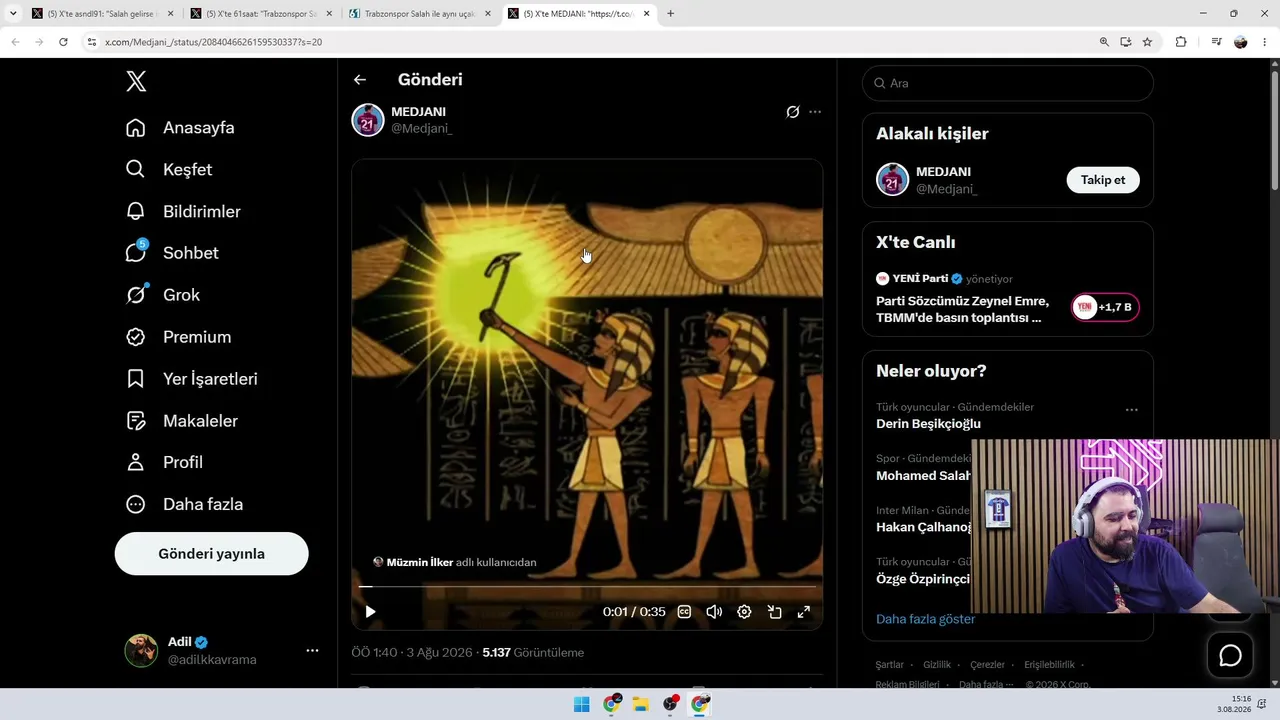Viewport: 1280px width, 720px height.
Task: Open Sohbet messages in the sidebar
Action: [173, 253]
